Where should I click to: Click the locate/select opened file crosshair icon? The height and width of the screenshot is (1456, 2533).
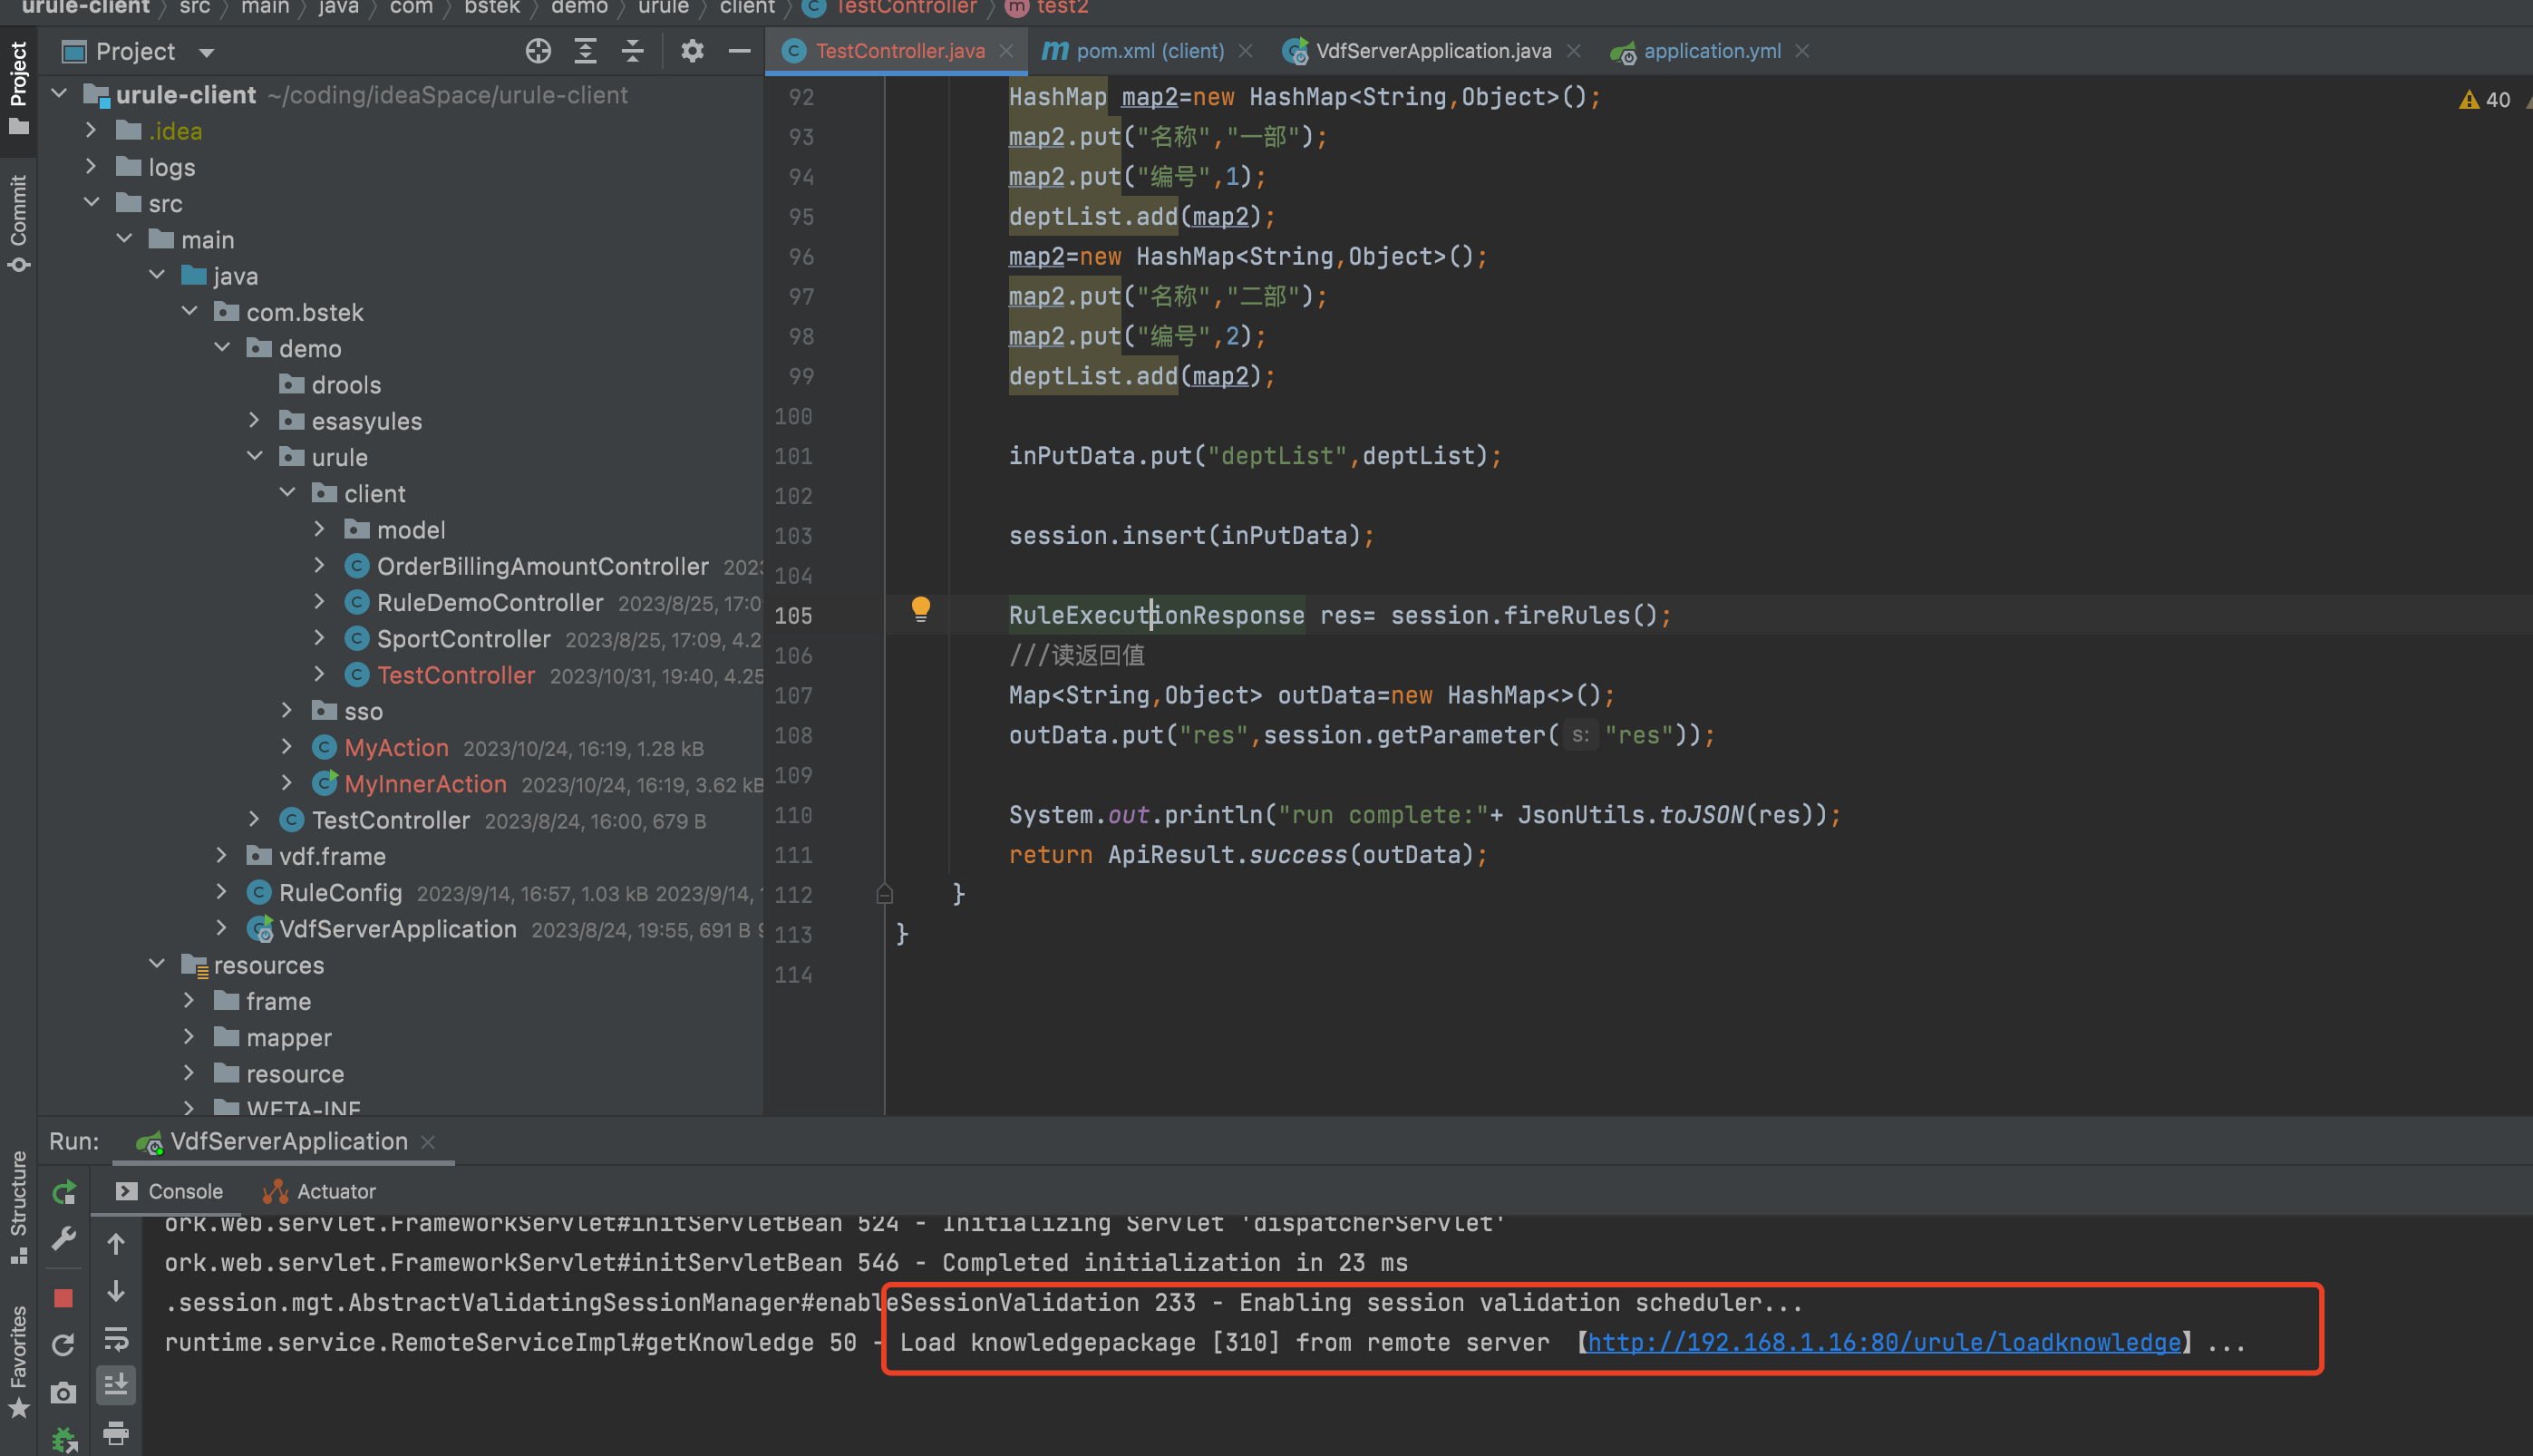(x=538, y=51)
